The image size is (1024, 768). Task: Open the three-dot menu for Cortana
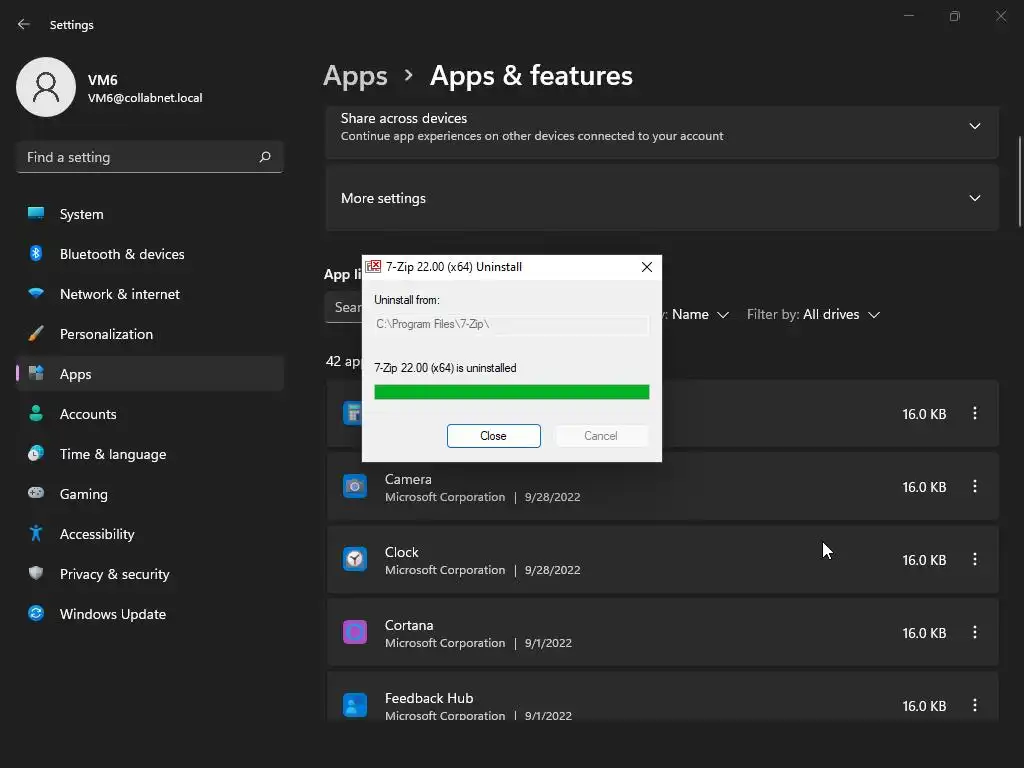975,633
